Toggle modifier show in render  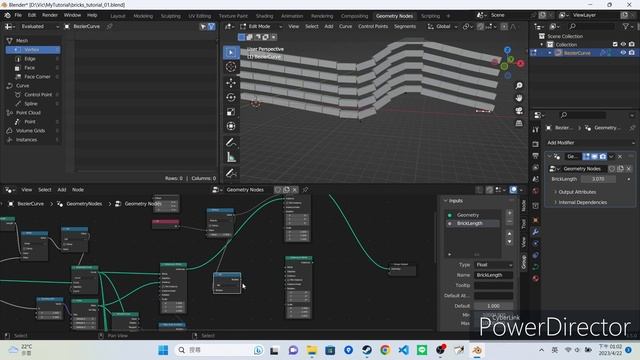(602, 156)
